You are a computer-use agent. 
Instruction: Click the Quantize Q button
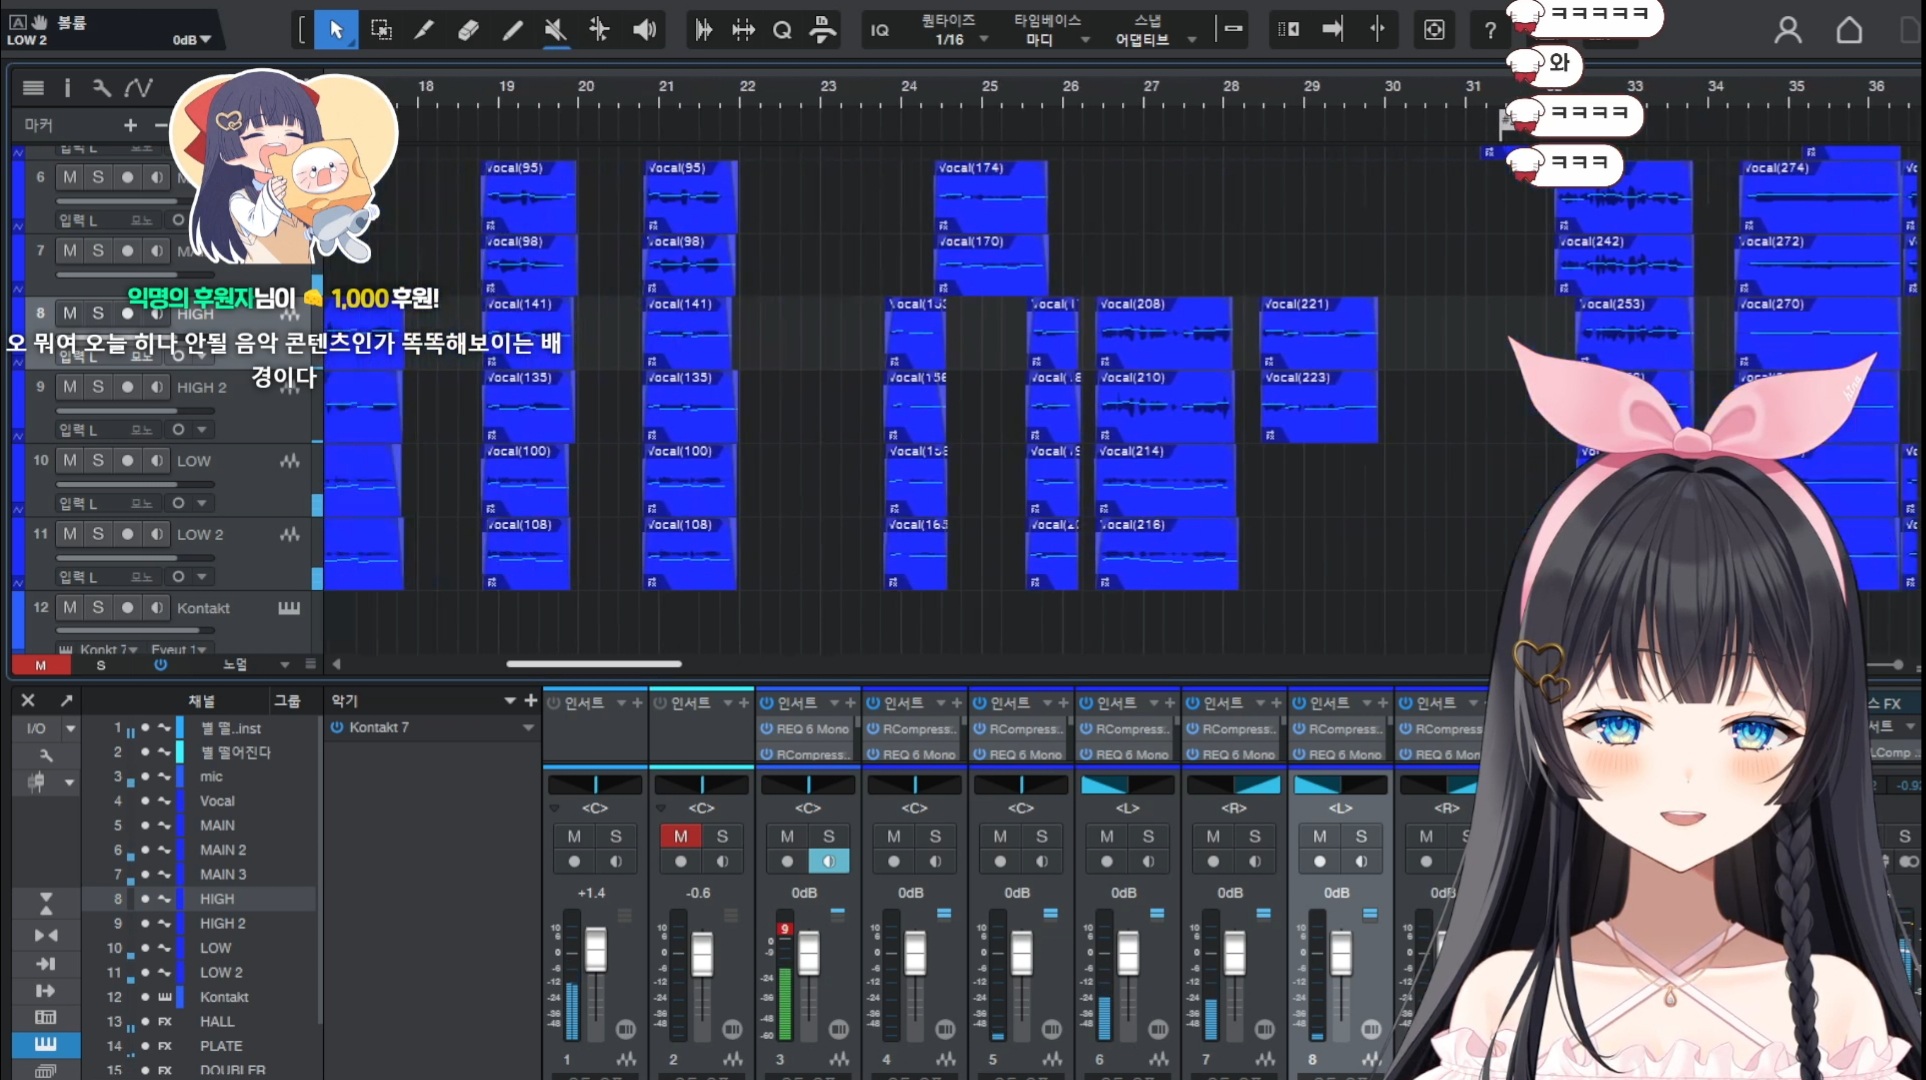(x=782, y=30)
